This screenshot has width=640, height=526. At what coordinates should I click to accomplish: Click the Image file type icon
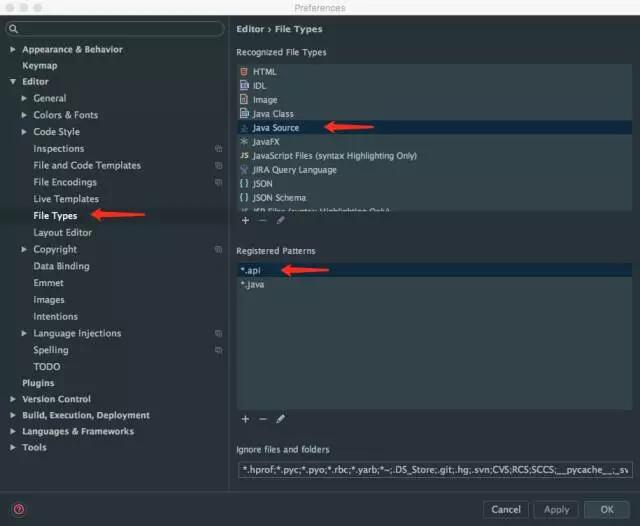coord(244,99)
